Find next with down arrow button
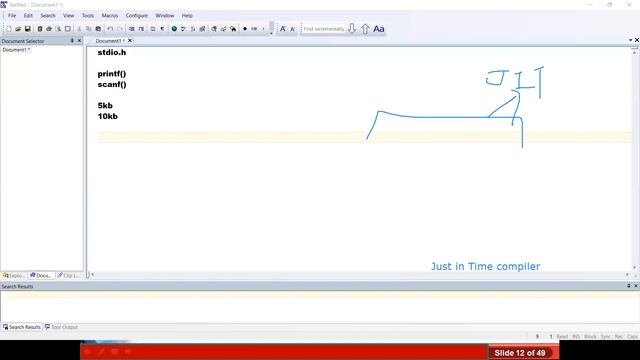This screenshot has width=640, height=360. (x=352, y=29)
